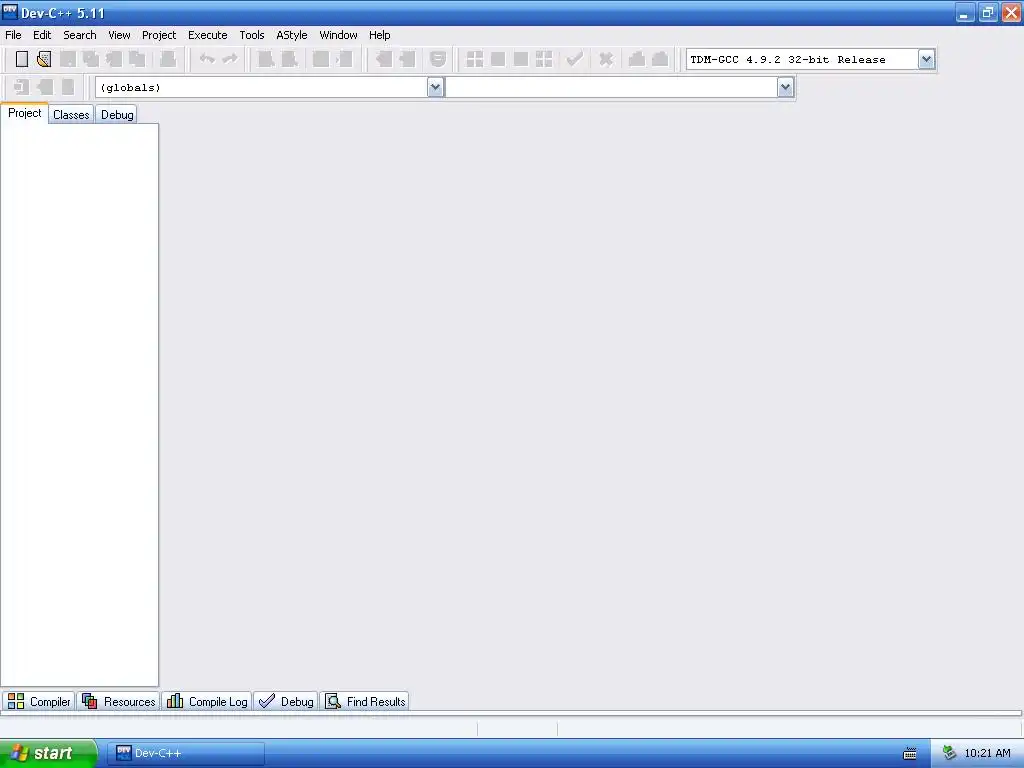Click the Debug checkmark toolbar icon

(x=574, y=59)
